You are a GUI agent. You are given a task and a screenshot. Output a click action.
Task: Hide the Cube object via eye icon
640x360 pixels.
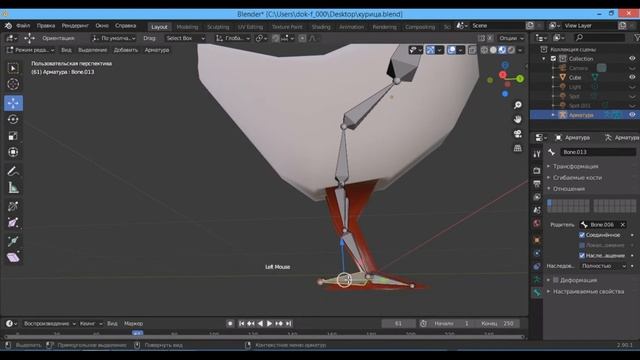click(632, 77)
